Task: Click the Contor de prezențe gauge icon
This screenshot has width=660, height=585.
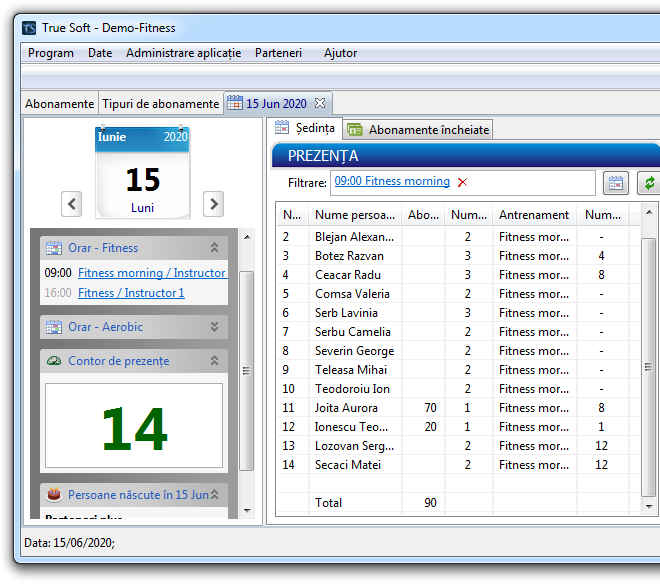Action: [x=54, y=361]
